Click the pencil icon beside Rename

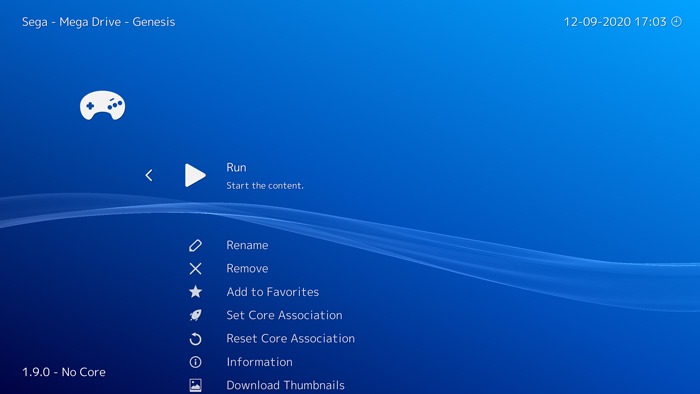coord(195,245)
